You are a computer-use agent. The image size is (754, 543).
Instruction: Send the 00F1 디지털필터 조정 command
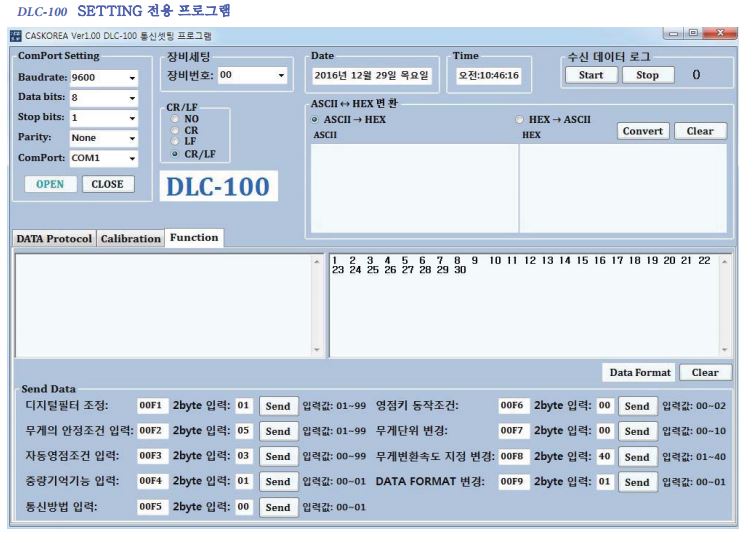(x=278, y=406)
